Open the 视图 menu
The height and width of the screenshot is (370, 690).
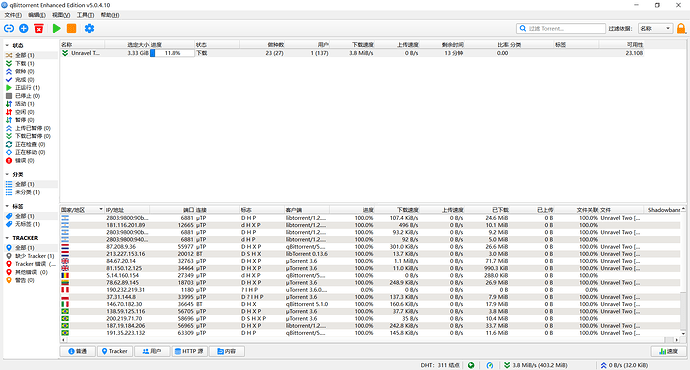(x=61, y=15)
